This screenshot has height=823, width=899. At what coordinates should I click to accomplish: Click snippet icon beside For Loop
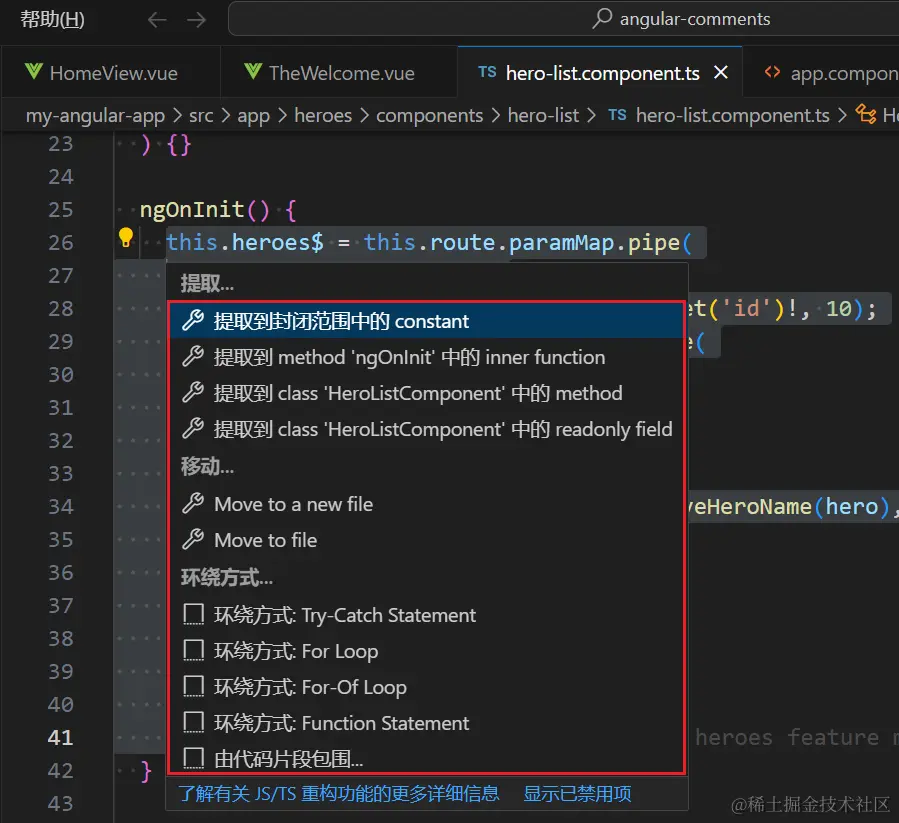193,650
